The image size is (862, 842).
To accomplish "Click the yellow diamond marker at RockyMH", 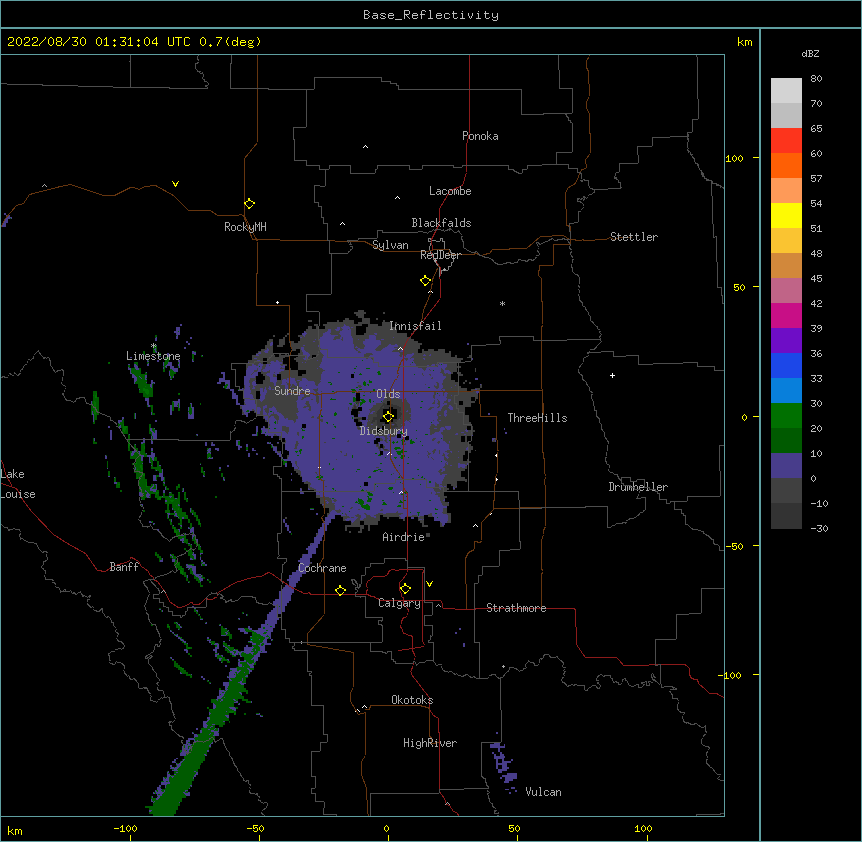I will tap(249, 204).
